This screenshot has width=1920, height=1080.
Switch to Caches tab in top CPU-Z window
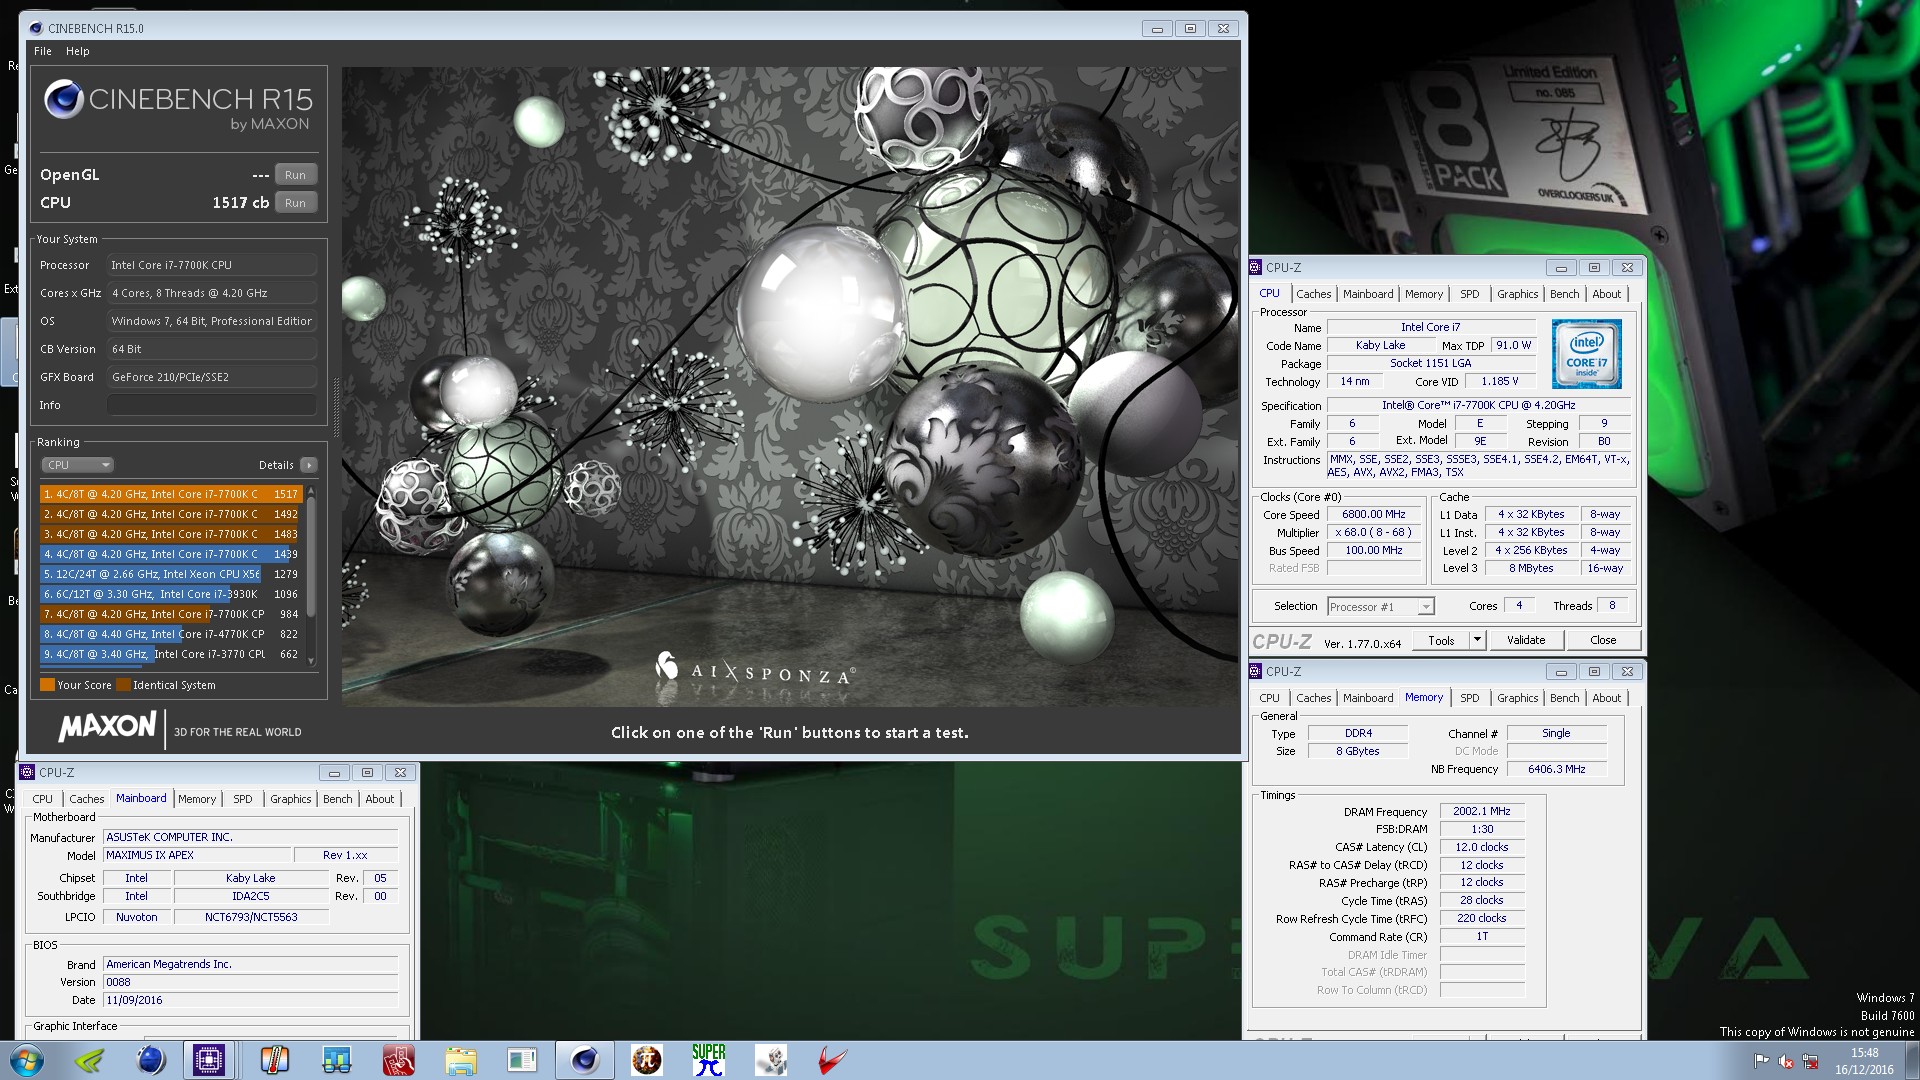[x=1313, y=294]
